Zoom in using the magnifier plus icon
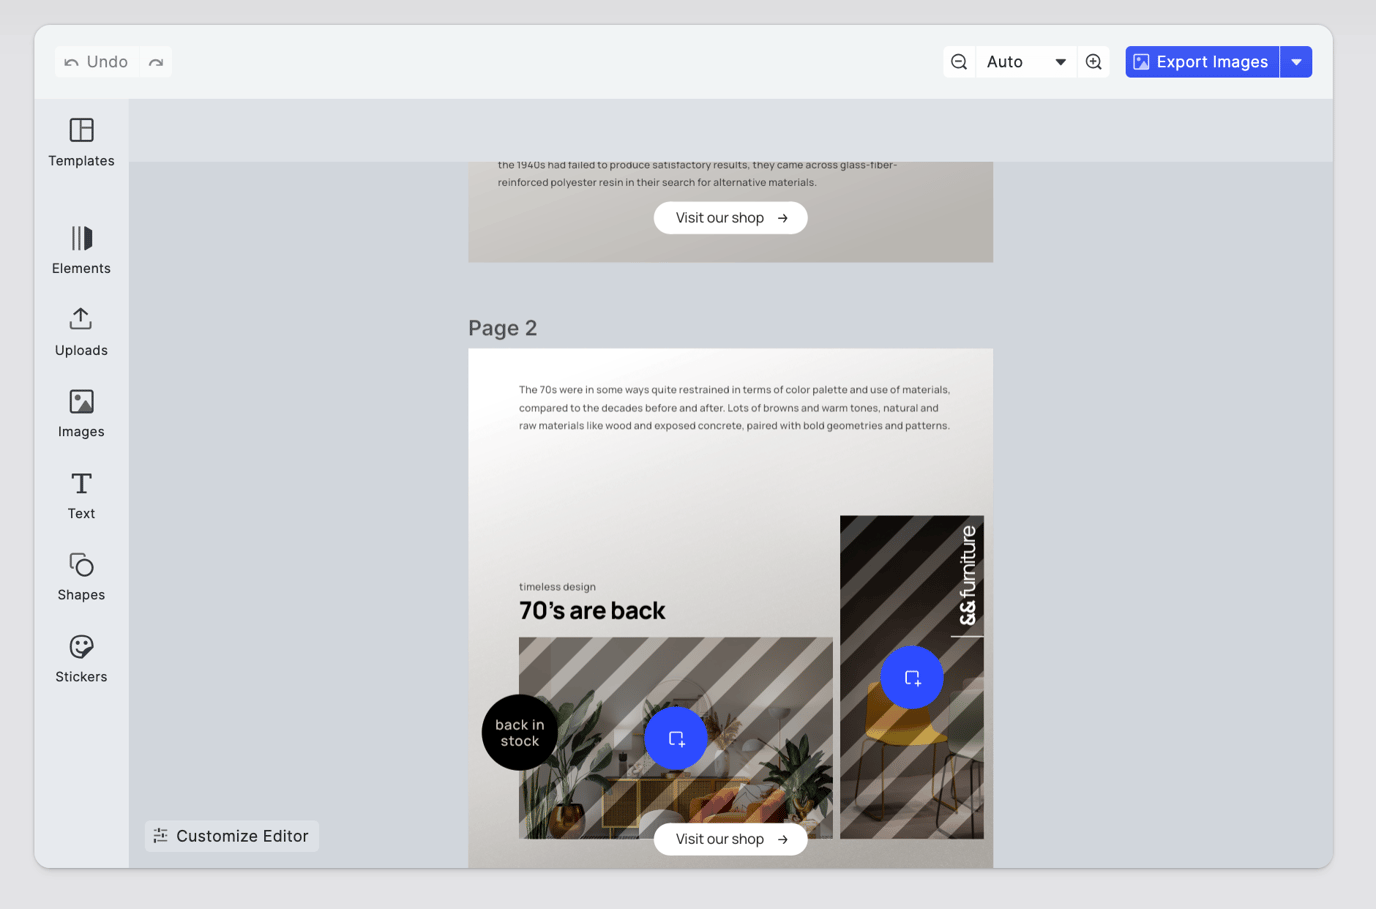The image size is (1376, 909). click(x=1093, y=61)
